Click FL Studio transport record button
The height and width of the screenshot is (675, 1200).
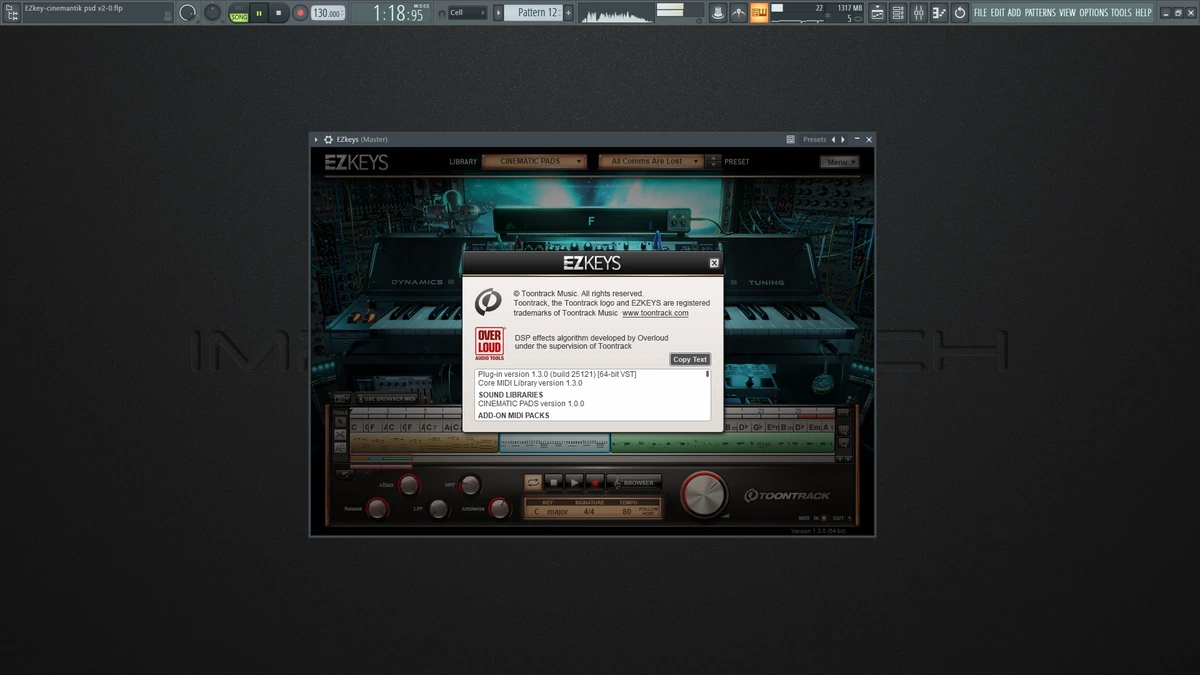click(x=300, y=13)
